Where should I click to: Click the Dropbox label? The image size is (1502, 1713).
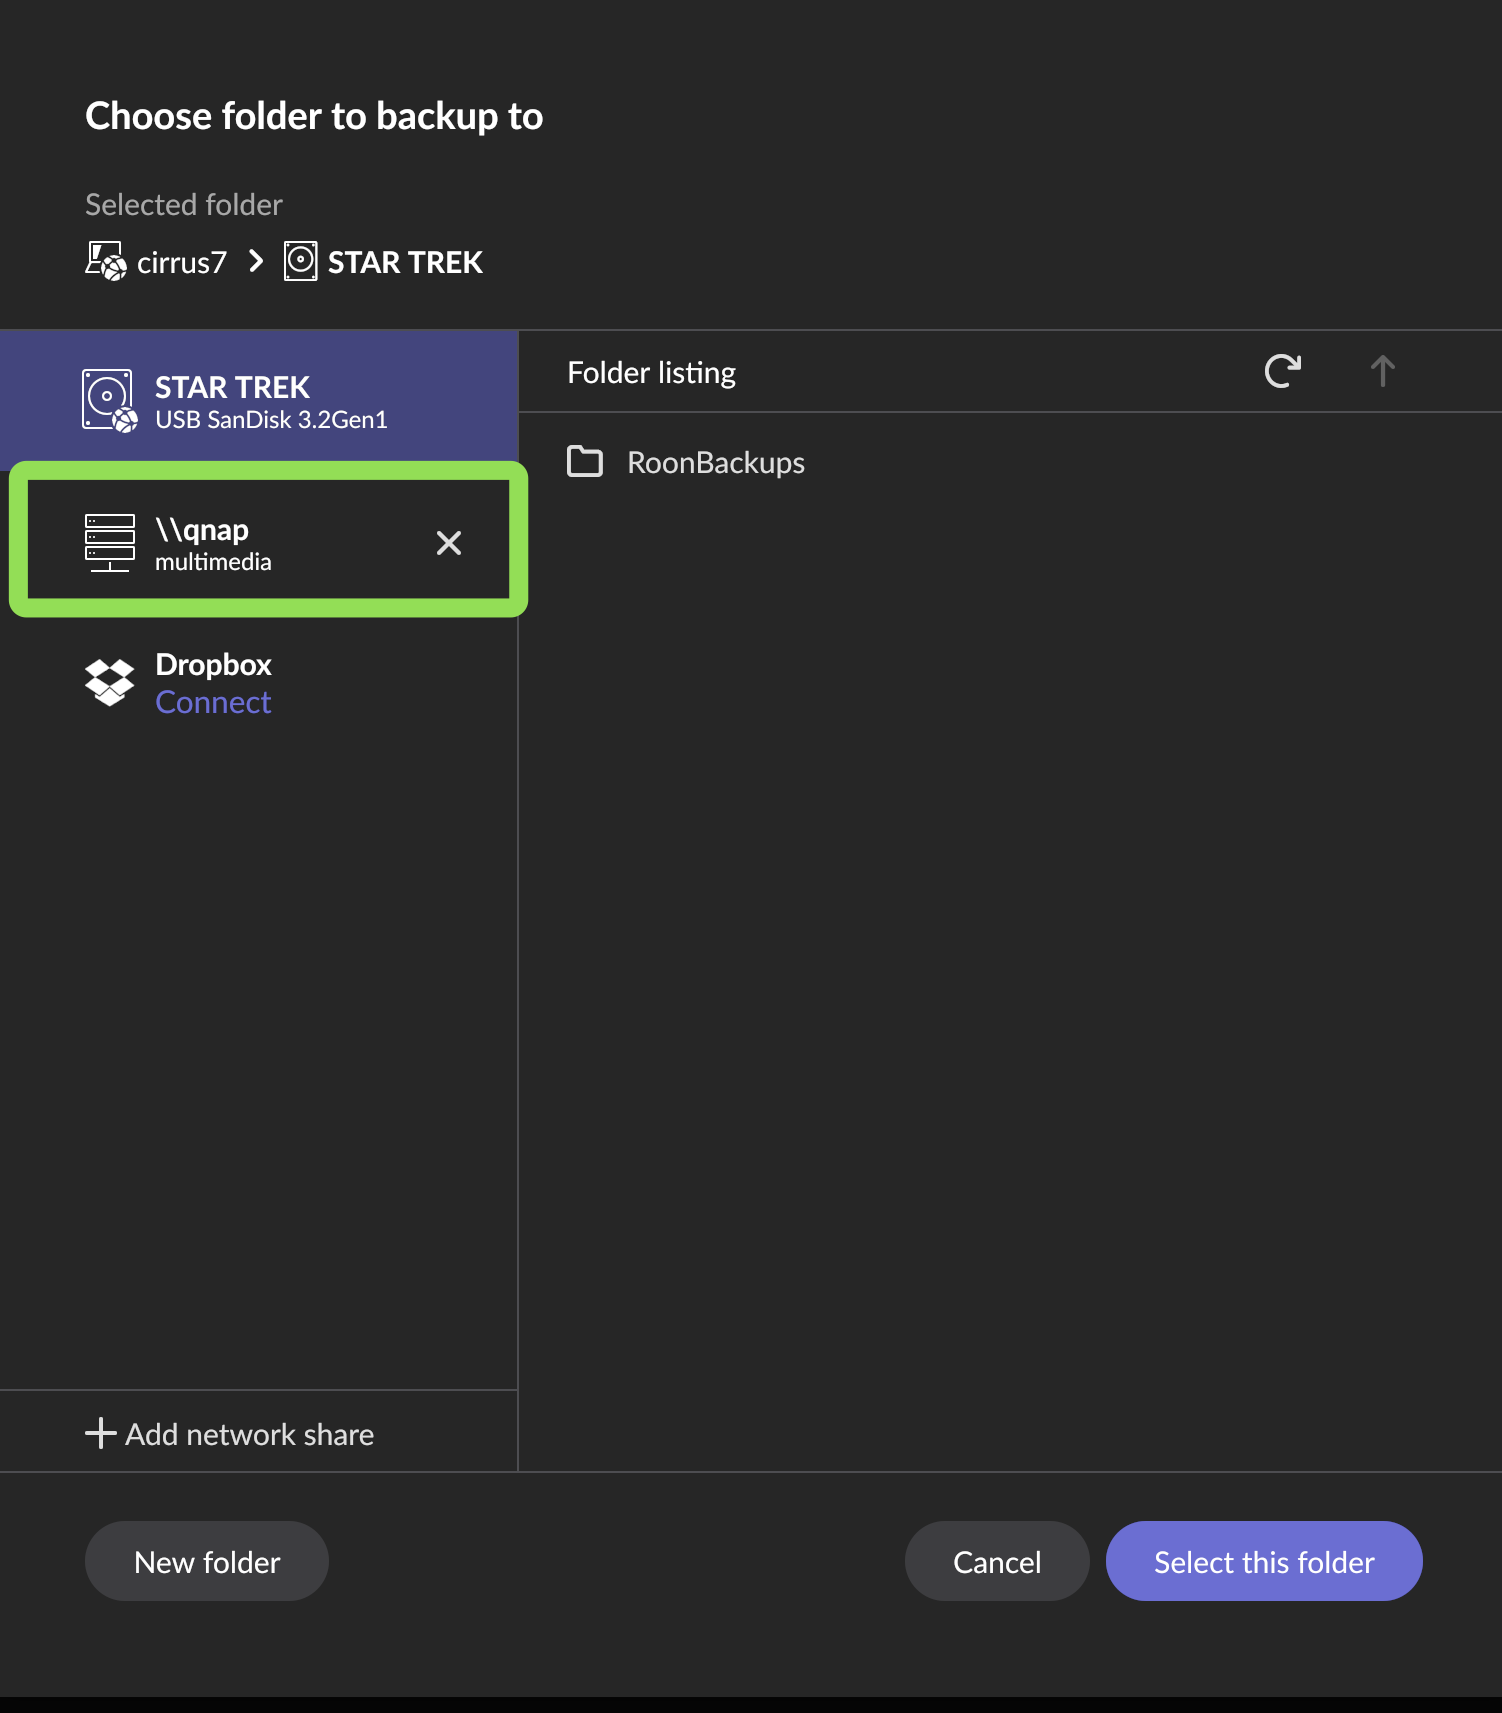[213, 665]
